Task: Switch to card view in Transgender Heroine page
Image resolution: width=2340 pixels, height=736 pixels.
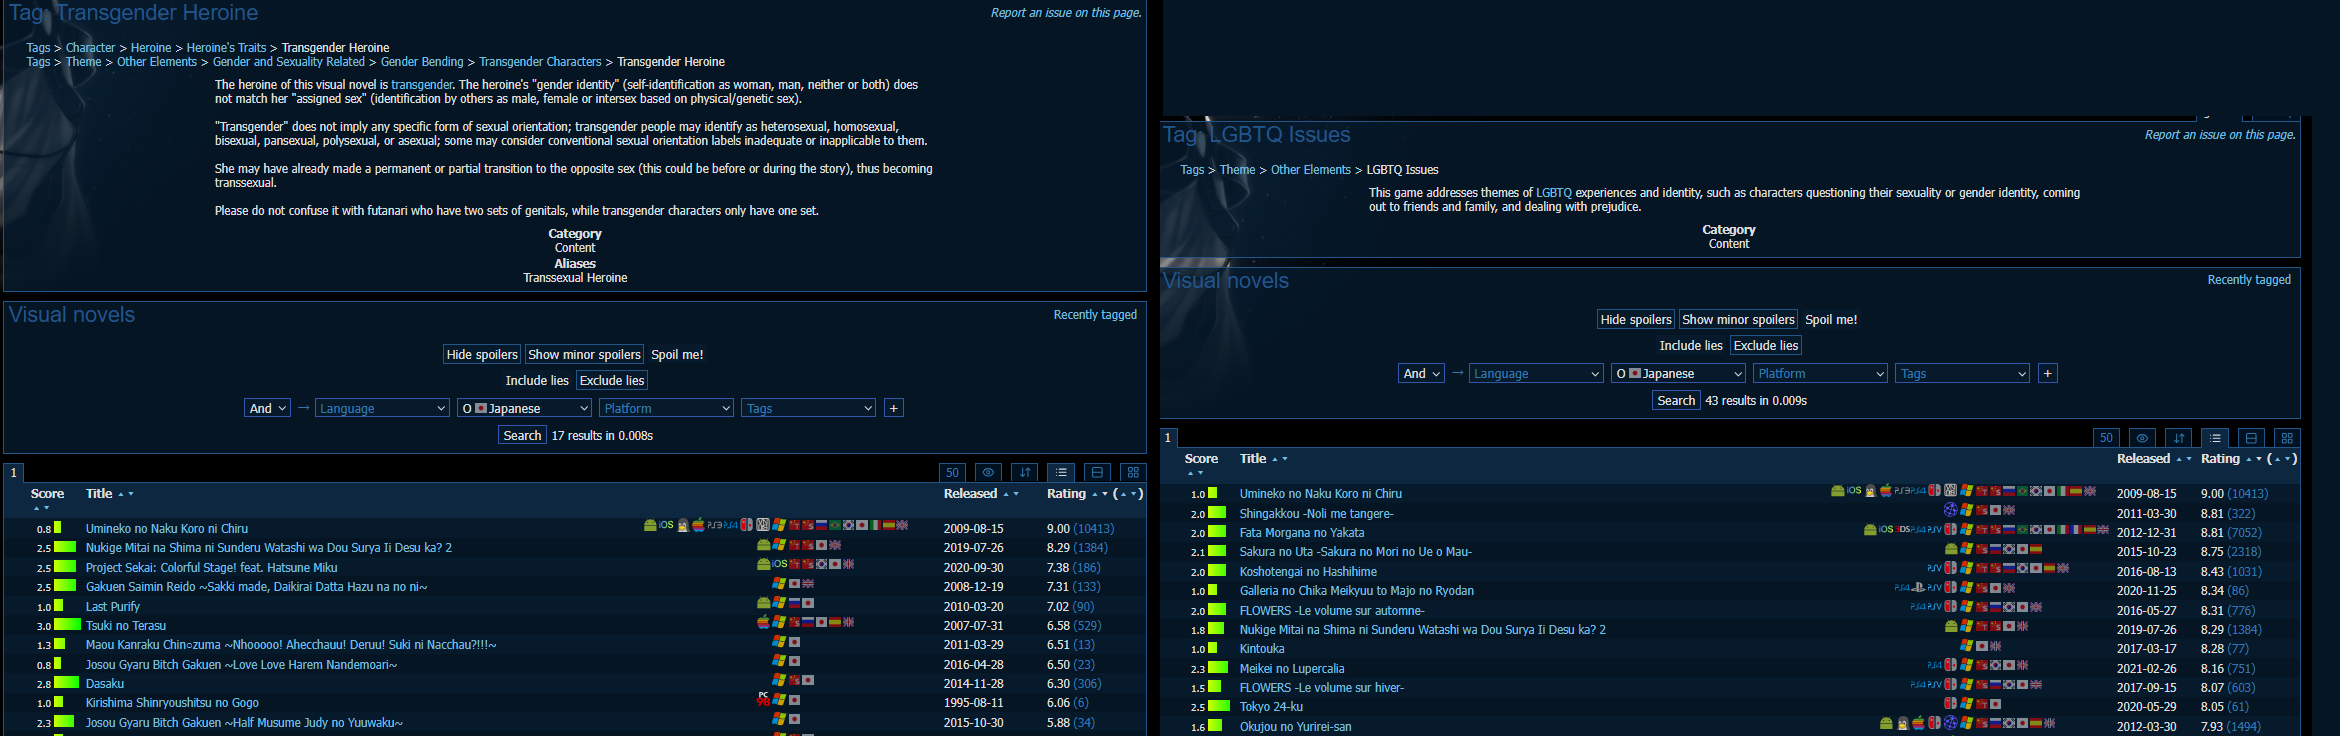Action: coord(1097,473)
